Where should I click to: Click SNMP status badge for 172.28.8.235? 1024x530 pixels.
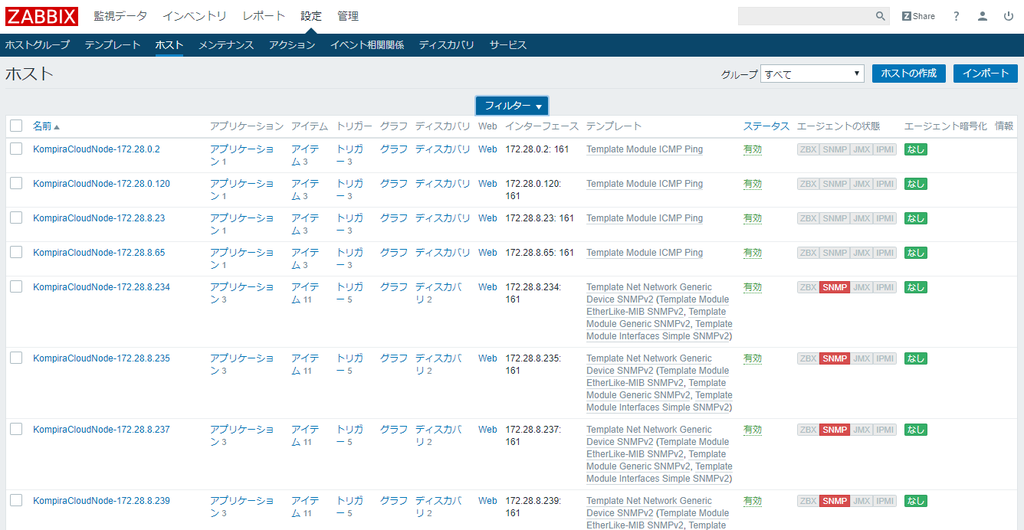835,358
